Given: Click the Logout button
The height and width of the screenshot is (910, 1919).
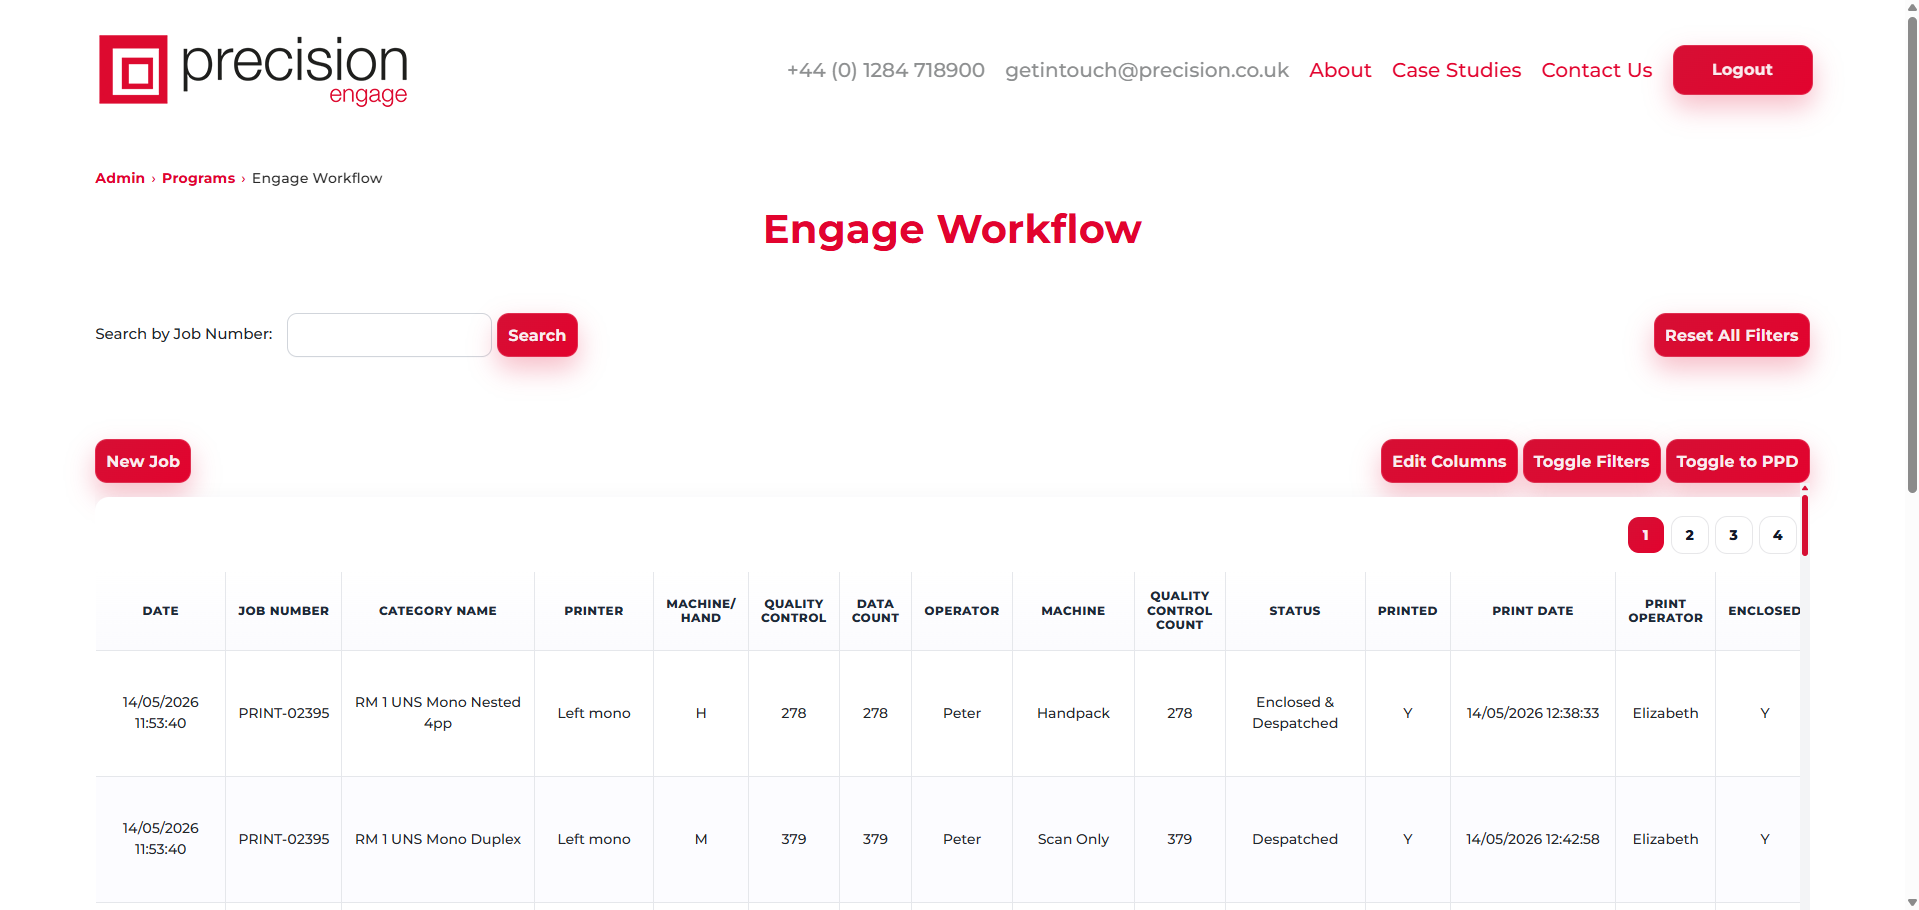Looking at the screenshot, I should (x=1742, y=70).
